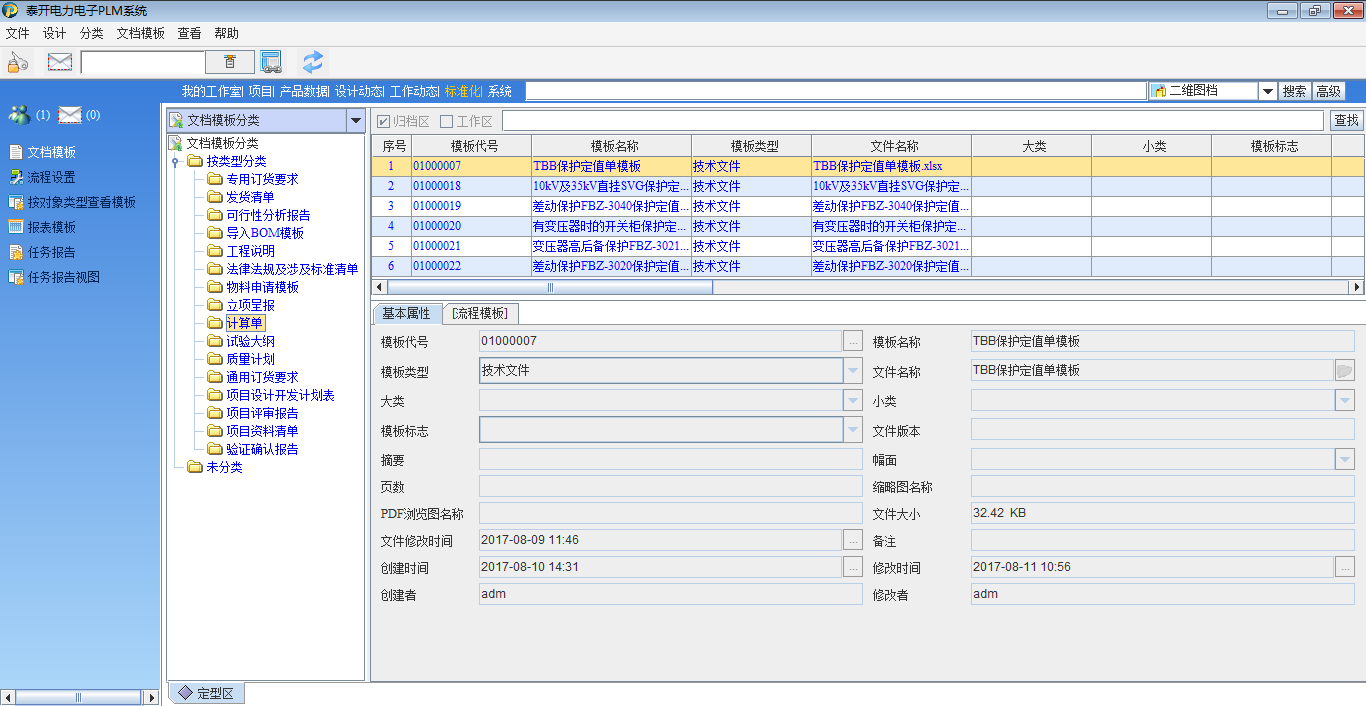Open 任务报告视图 in the sidebar

(x=63, y=277)
